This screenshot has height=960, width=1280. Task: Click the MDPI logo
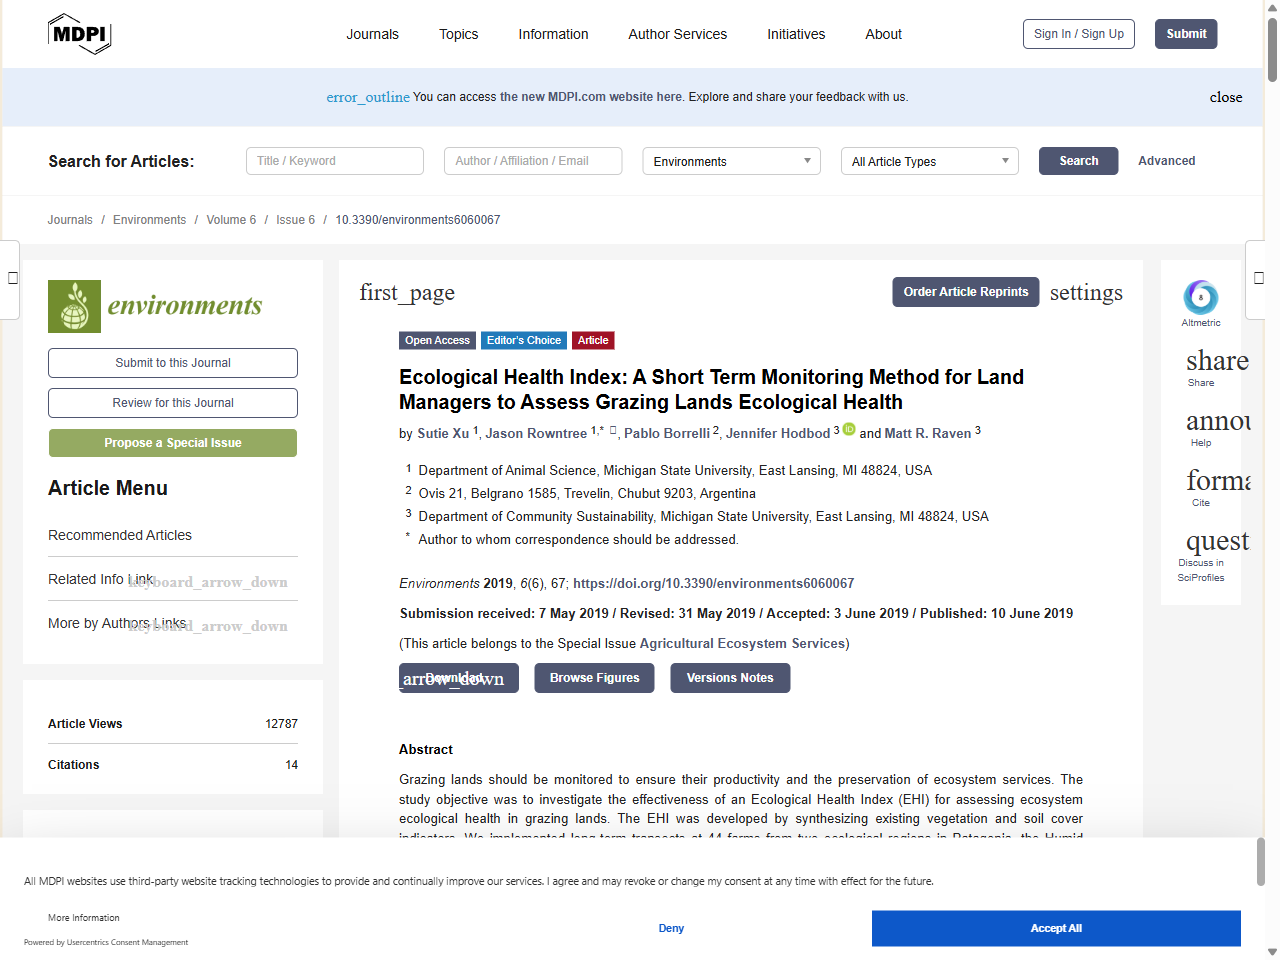(79, 34)
